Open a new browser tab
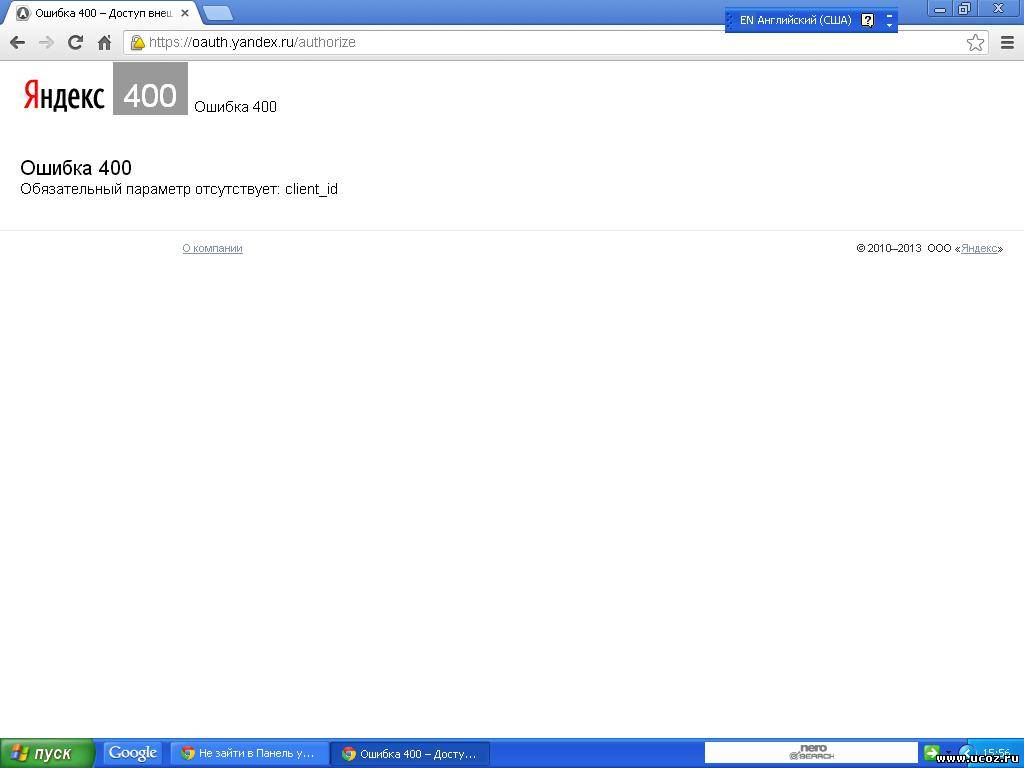This screenshot has height=768, width=1024. [x=218, y=13]
